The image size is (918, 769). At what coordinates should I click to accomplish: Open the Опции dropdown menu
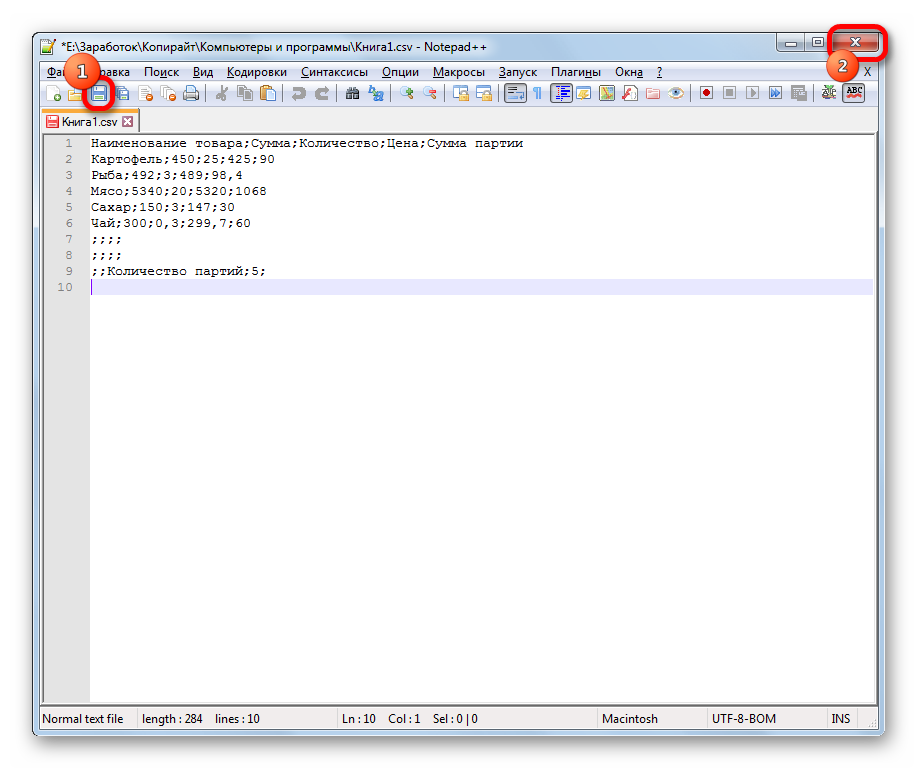400,72
